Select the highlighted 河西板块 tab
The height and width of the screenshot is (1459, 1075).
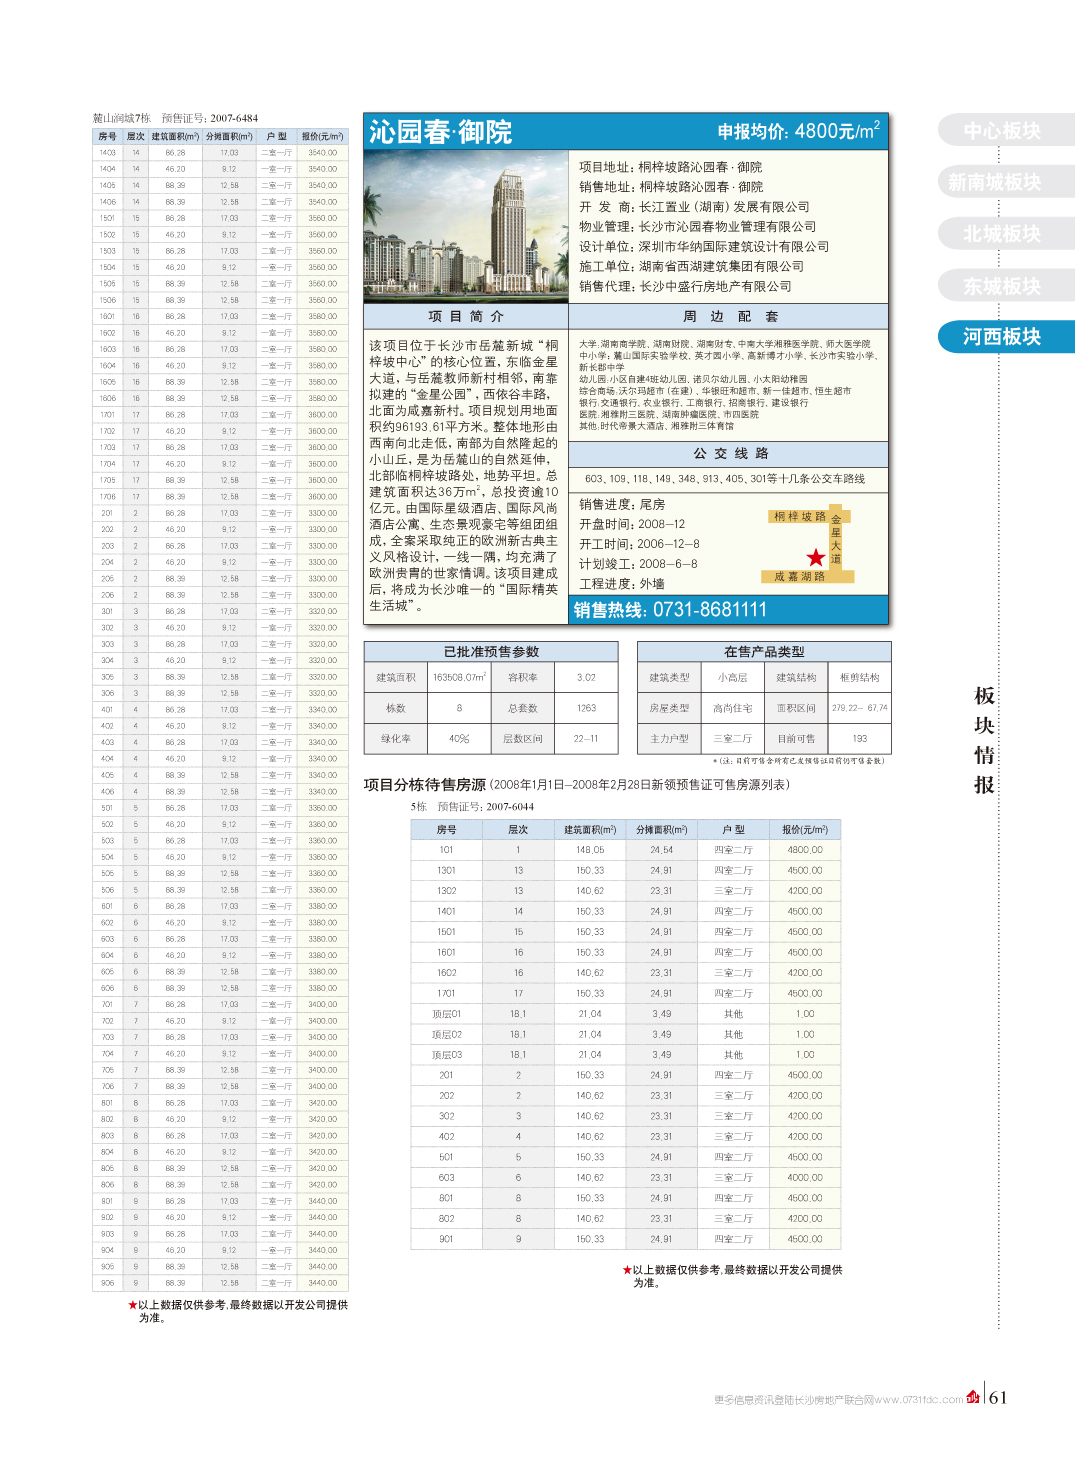pyautogui.click(x=1002, y=337)
